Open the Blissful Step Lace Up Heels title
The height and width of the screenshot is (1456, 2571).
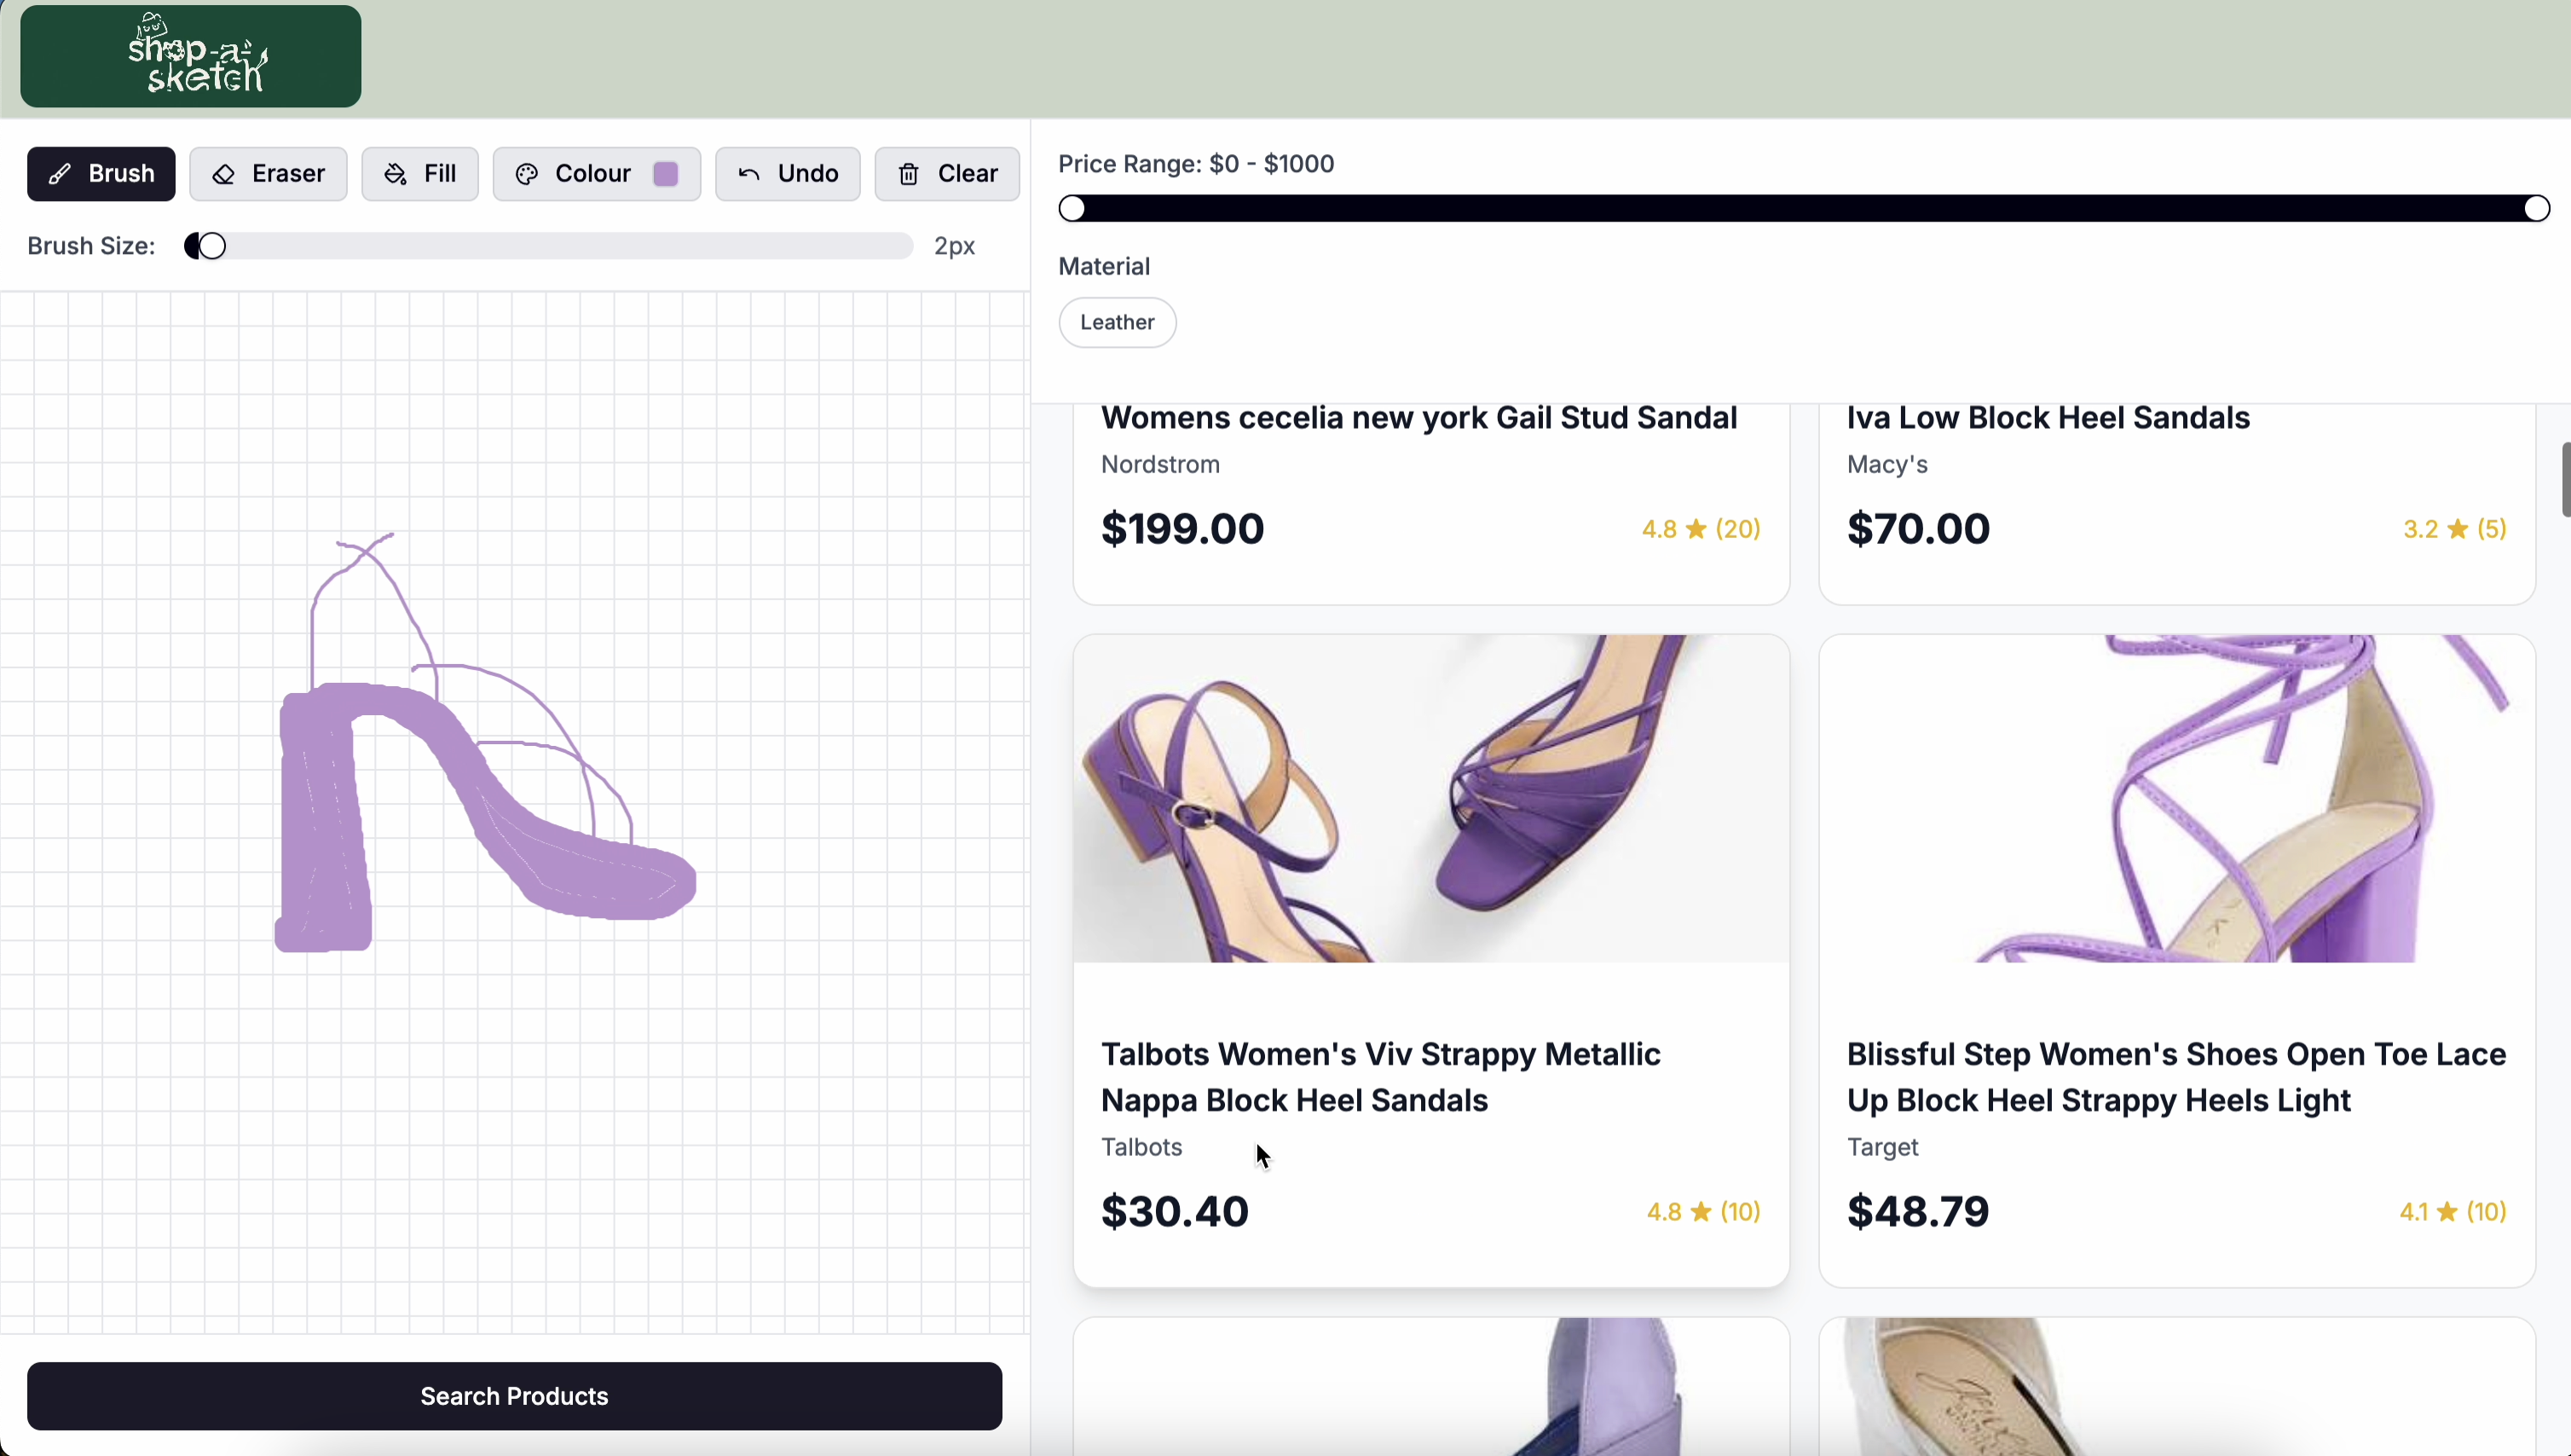pos(2175,1077)
